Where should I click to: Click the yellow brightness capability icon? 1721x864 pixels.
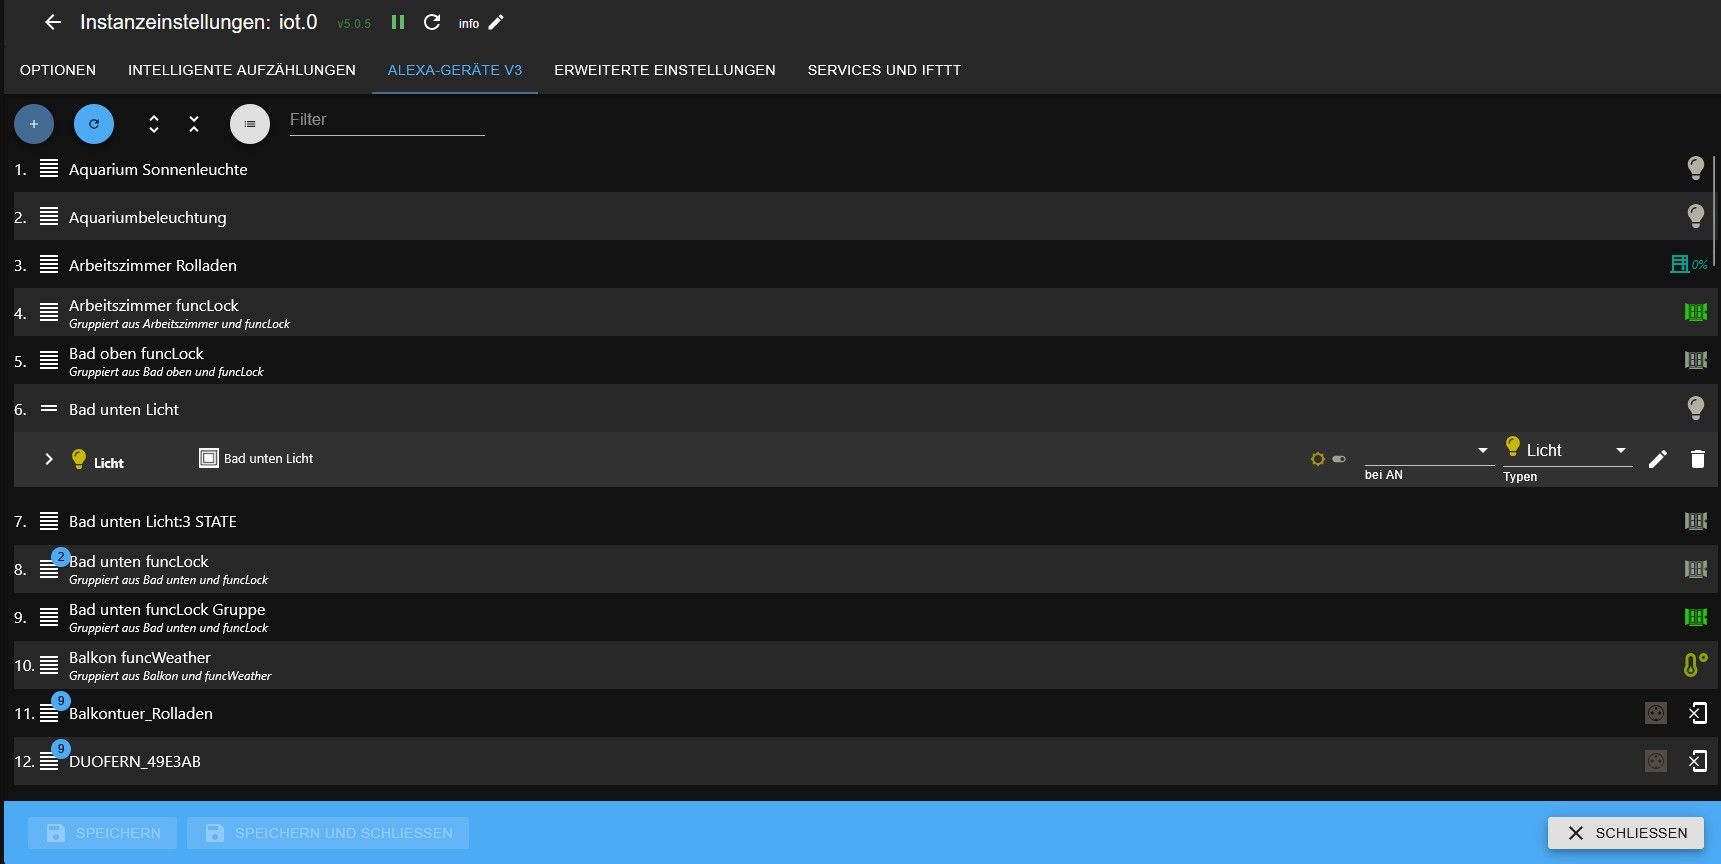pos(1318,459)
